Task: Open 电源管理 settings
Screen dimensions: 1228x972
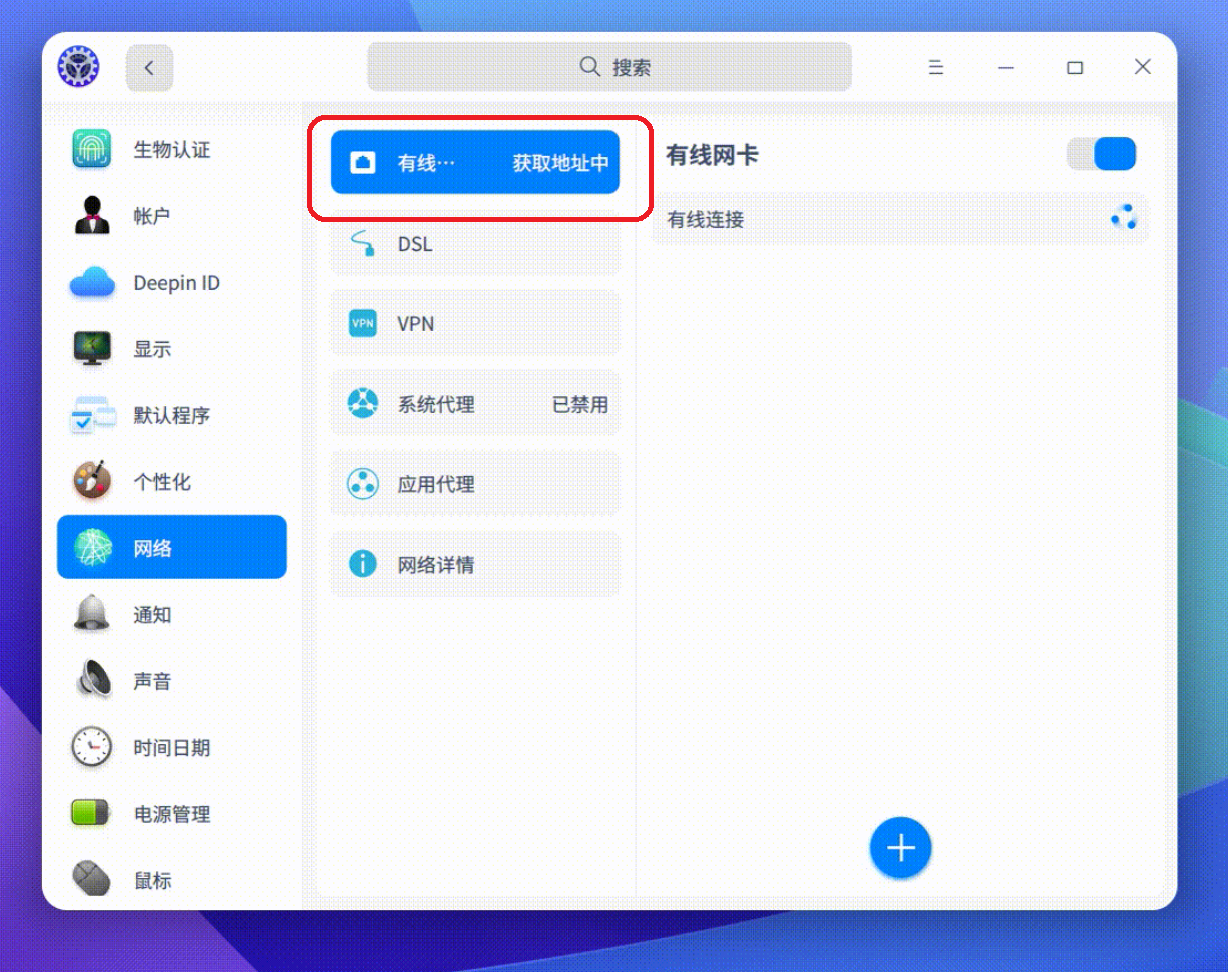Action: (x=172, y=813)
